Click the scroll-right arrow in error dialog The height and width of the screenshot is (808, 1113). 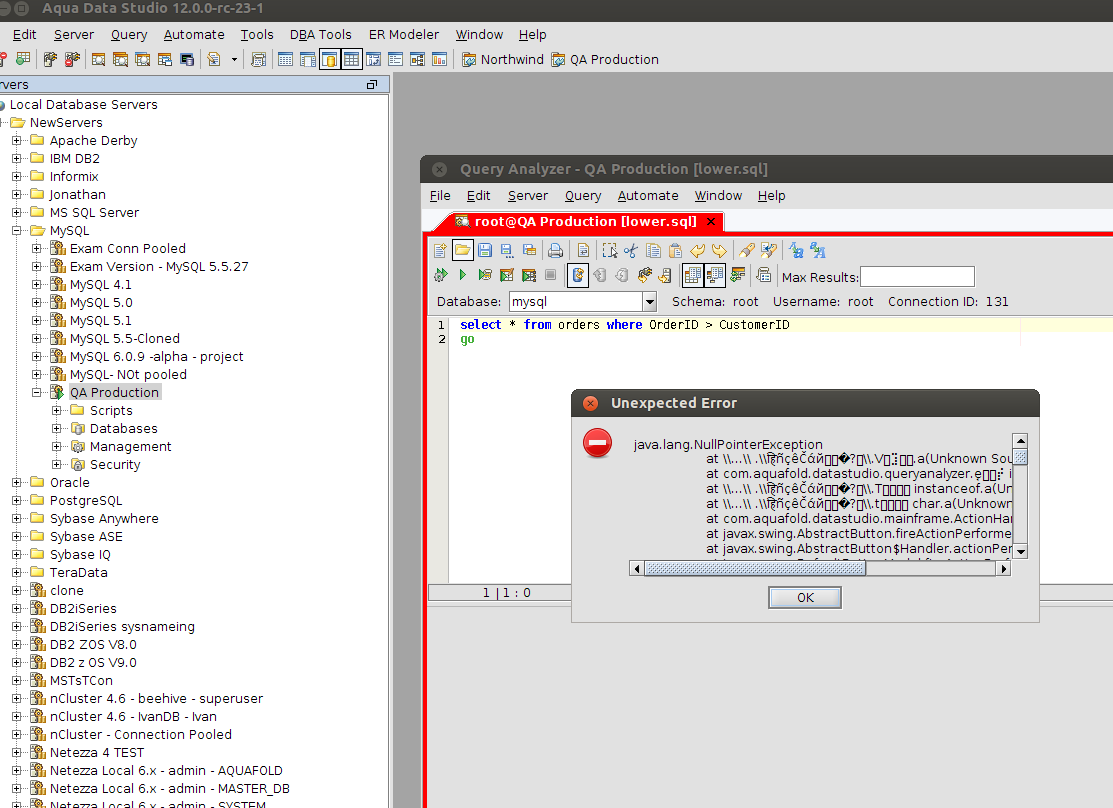pyautogui.click(x=1003, y=569)
